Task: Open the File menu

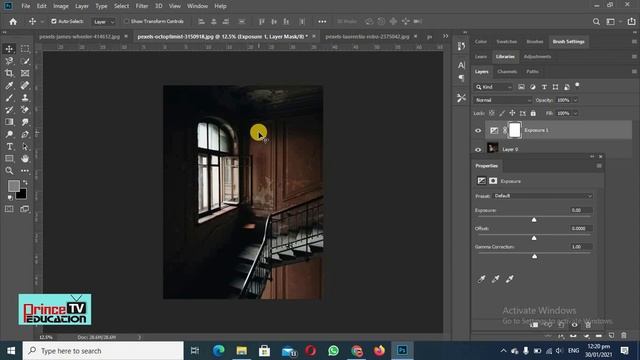Action: [x=25, y=6]
